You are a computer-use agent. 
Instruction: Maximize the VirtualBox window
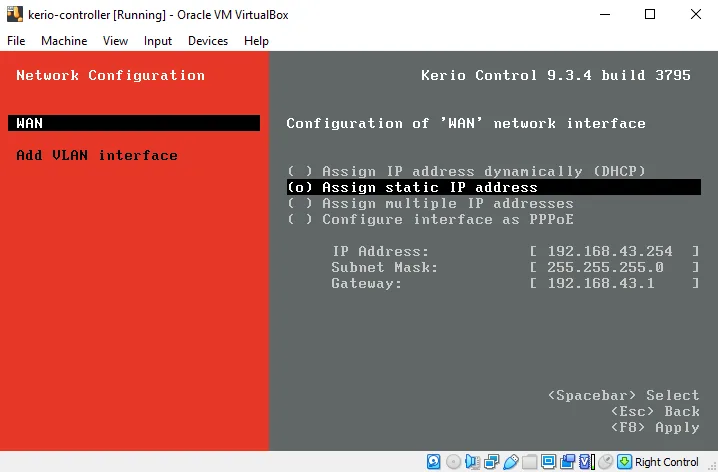tap(650, 14)
